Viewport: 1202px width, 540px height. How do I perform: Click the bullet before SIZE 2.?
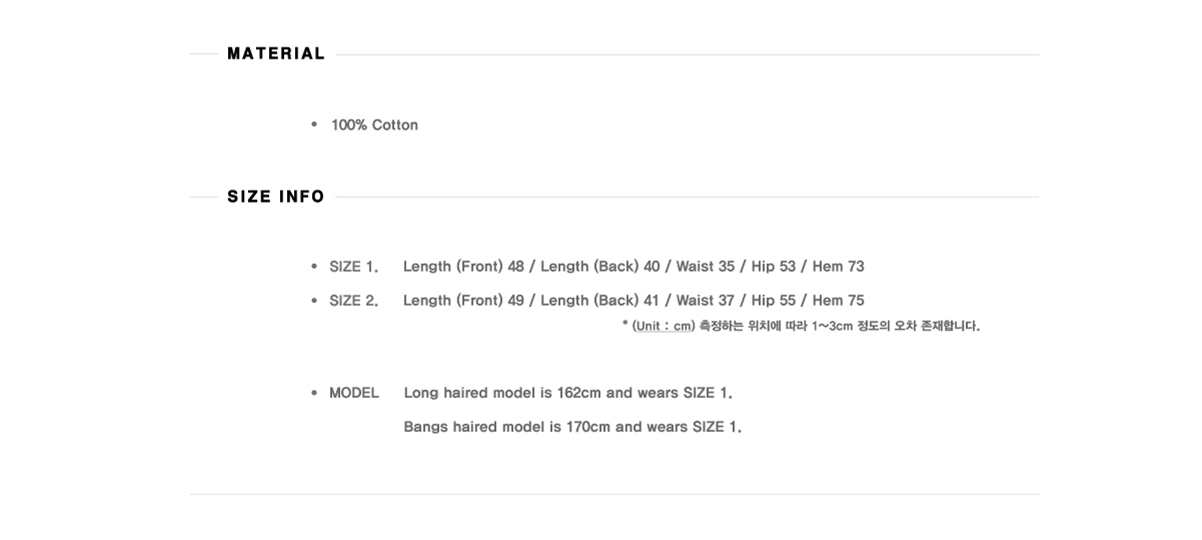(314, 301)
